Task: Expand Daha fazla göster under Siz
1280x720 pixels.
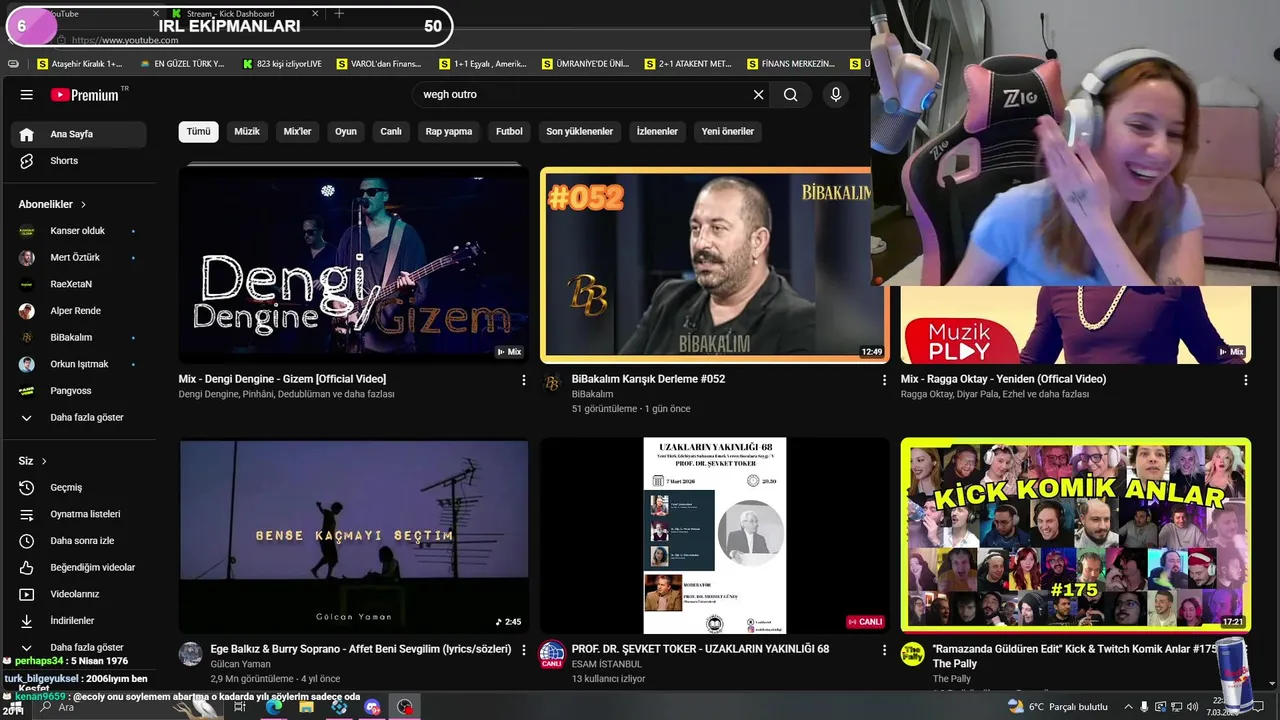Action: [80, 647]
